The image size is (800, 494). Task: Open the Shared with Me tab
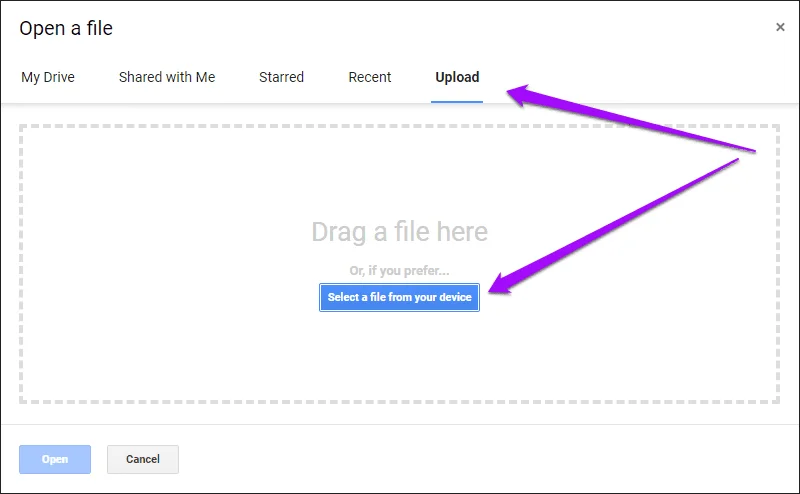click(167, 77)
